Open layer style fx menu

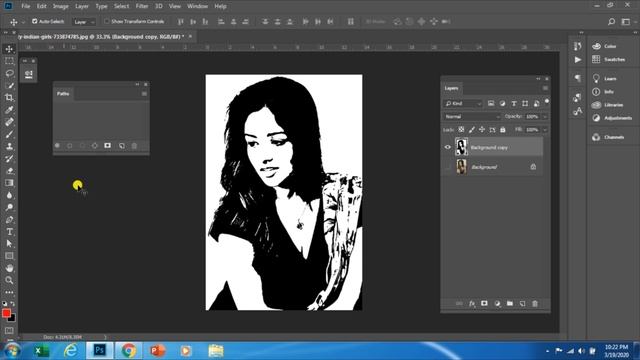(472, 304)
